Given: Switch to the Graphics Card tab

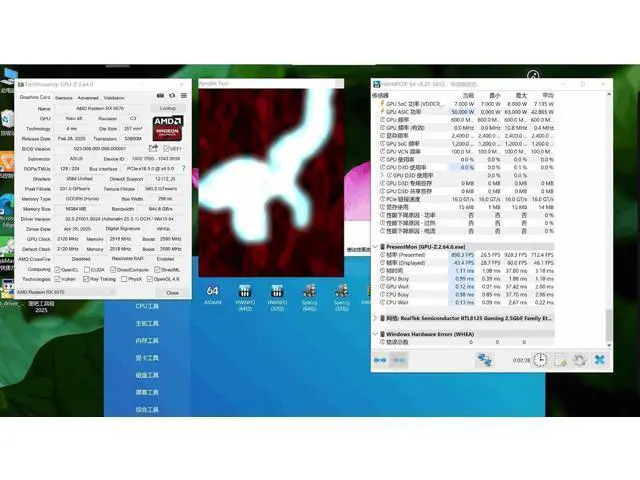Looking at the screenshot, I should 35,97.
